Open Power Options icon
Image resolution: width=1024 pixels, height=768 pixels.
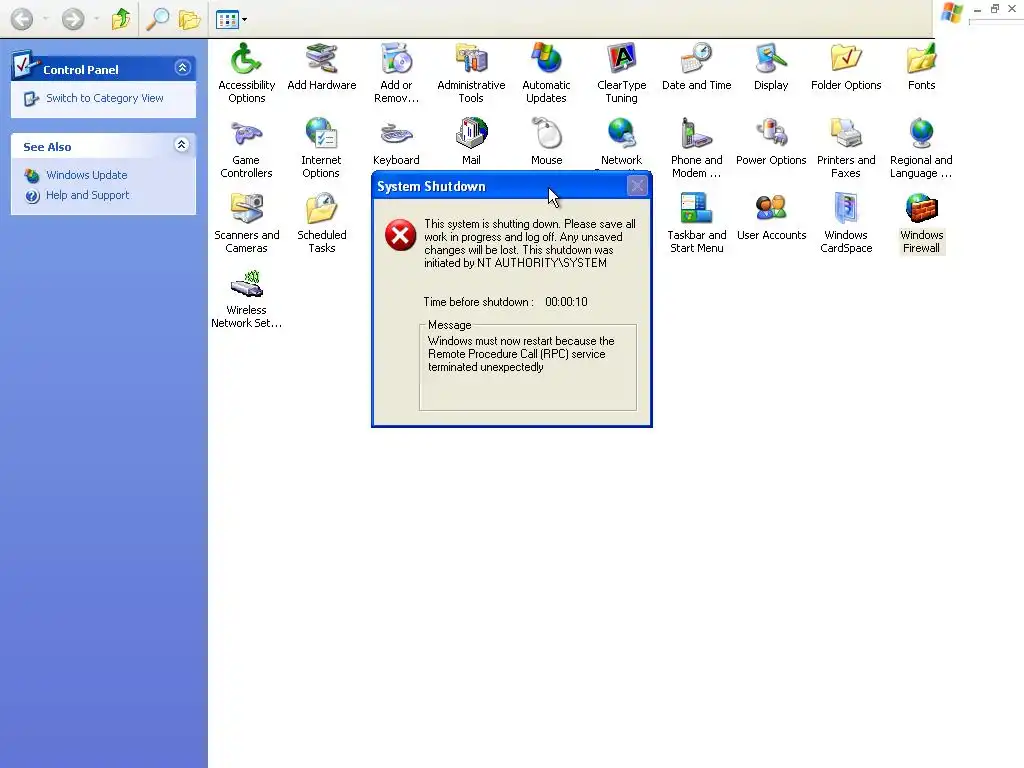click(x=771, y=142)
